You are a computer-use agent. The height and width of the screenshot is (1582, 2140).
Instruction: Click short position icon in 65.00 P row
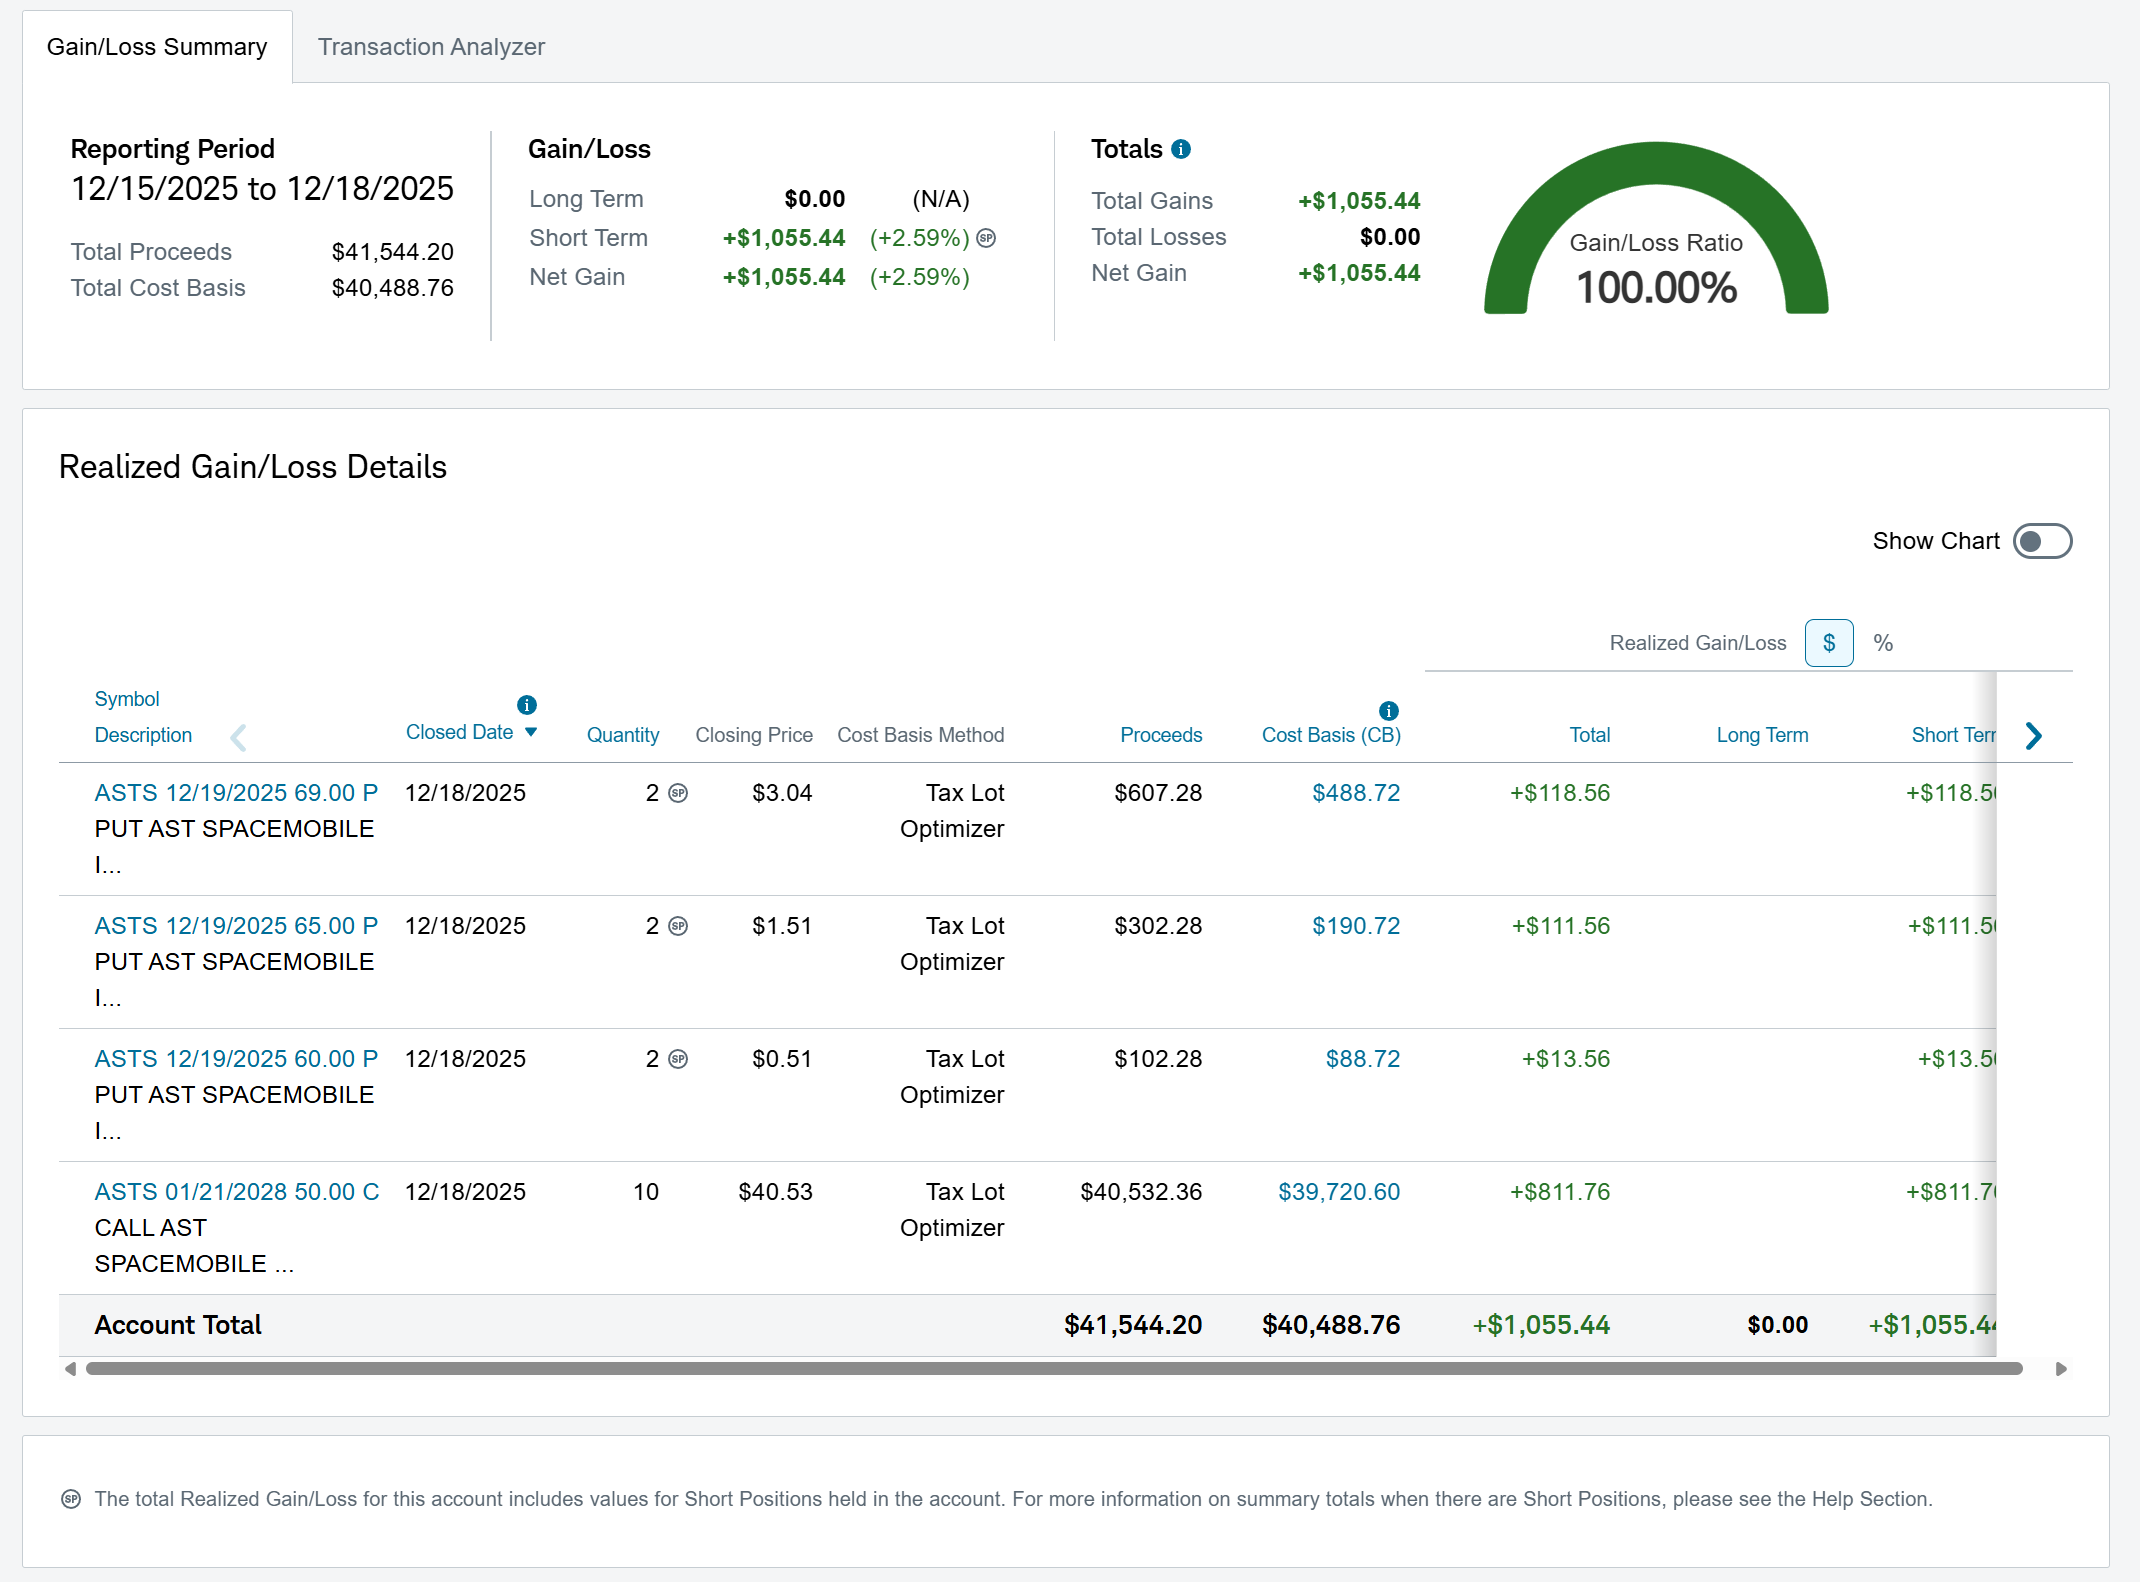click(x=678, y=926)
